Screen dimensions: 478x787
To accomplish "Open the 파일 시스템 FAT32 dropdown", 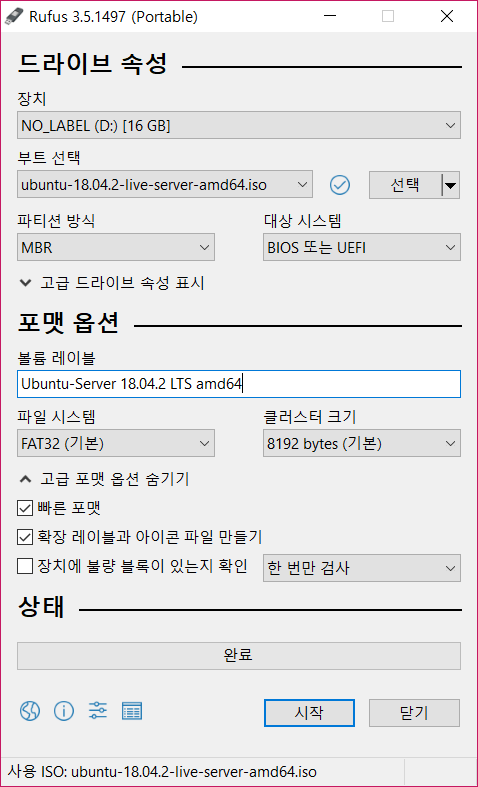I will (116, 443).
